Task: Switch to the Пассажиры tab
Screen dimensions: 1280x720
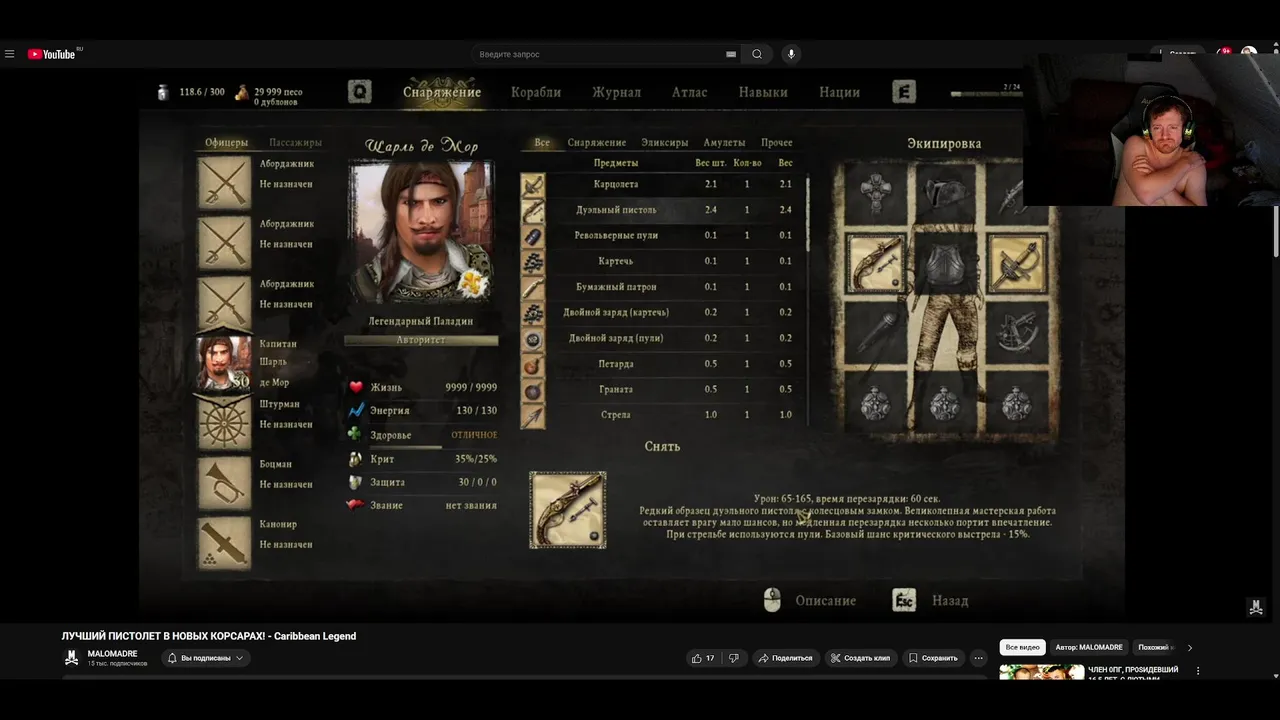Action: point(295,143)
